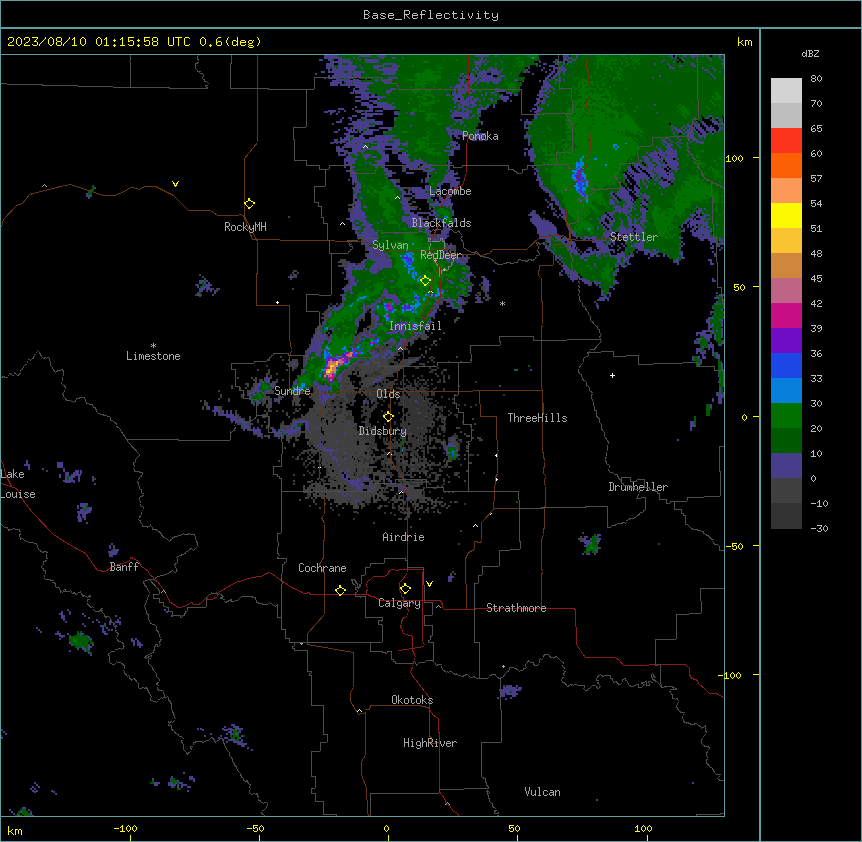The height and width of the screenshot is (842, 862).
Task: Click the dBZ legend heading
Action: pos(810,53)
